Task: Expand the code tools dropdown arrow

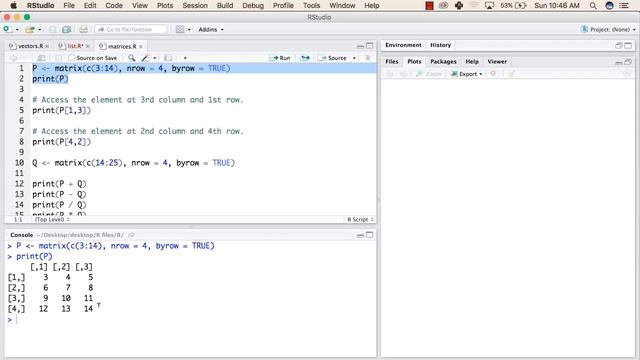Action: click(155, 58)
